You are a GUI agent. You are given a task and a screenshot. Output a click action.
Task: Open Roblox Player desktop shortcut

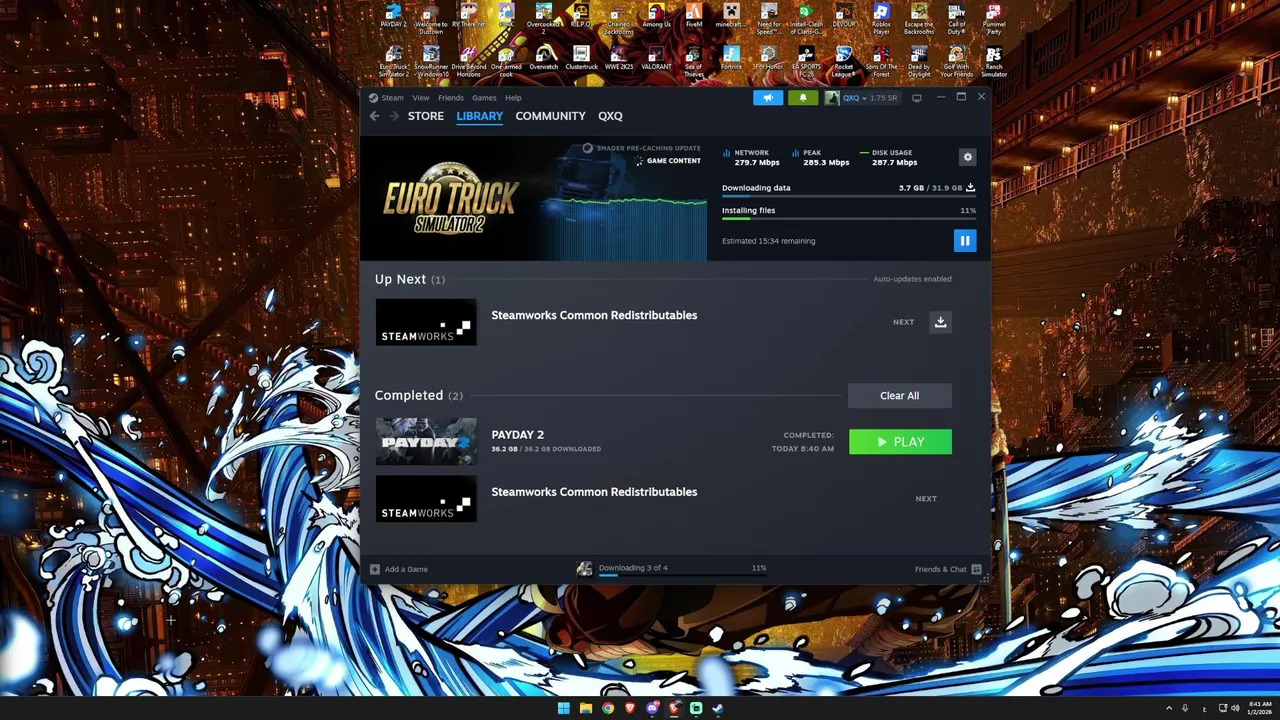coord(881,20)
